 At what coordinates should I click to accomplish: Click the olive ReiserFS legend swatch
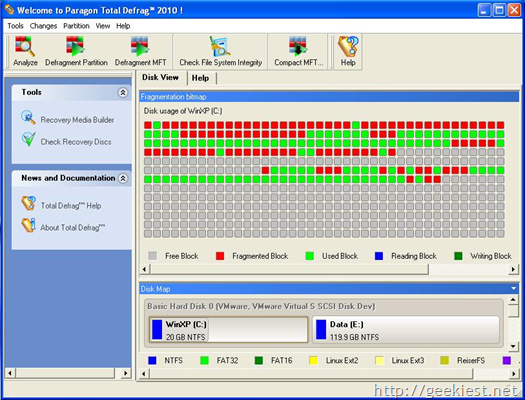tap(445, 361)
